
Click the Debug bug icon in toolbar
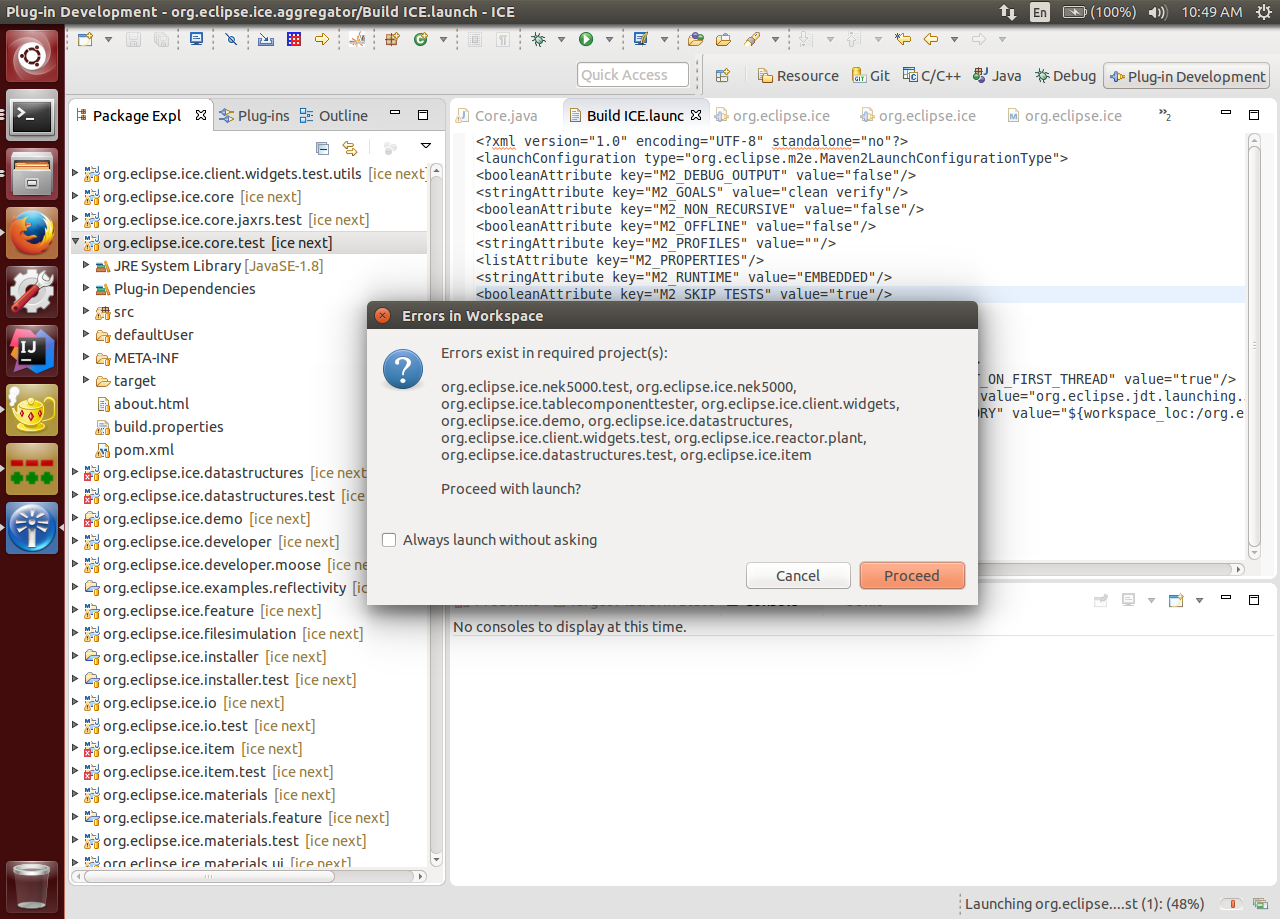tap(539, 40)
